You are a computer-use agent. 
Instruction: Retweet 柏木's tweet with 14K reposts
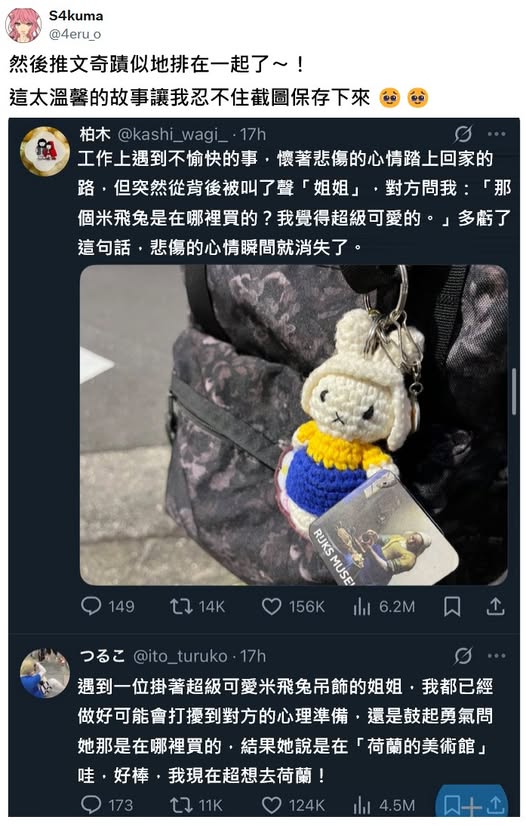[x=181, y=606]
